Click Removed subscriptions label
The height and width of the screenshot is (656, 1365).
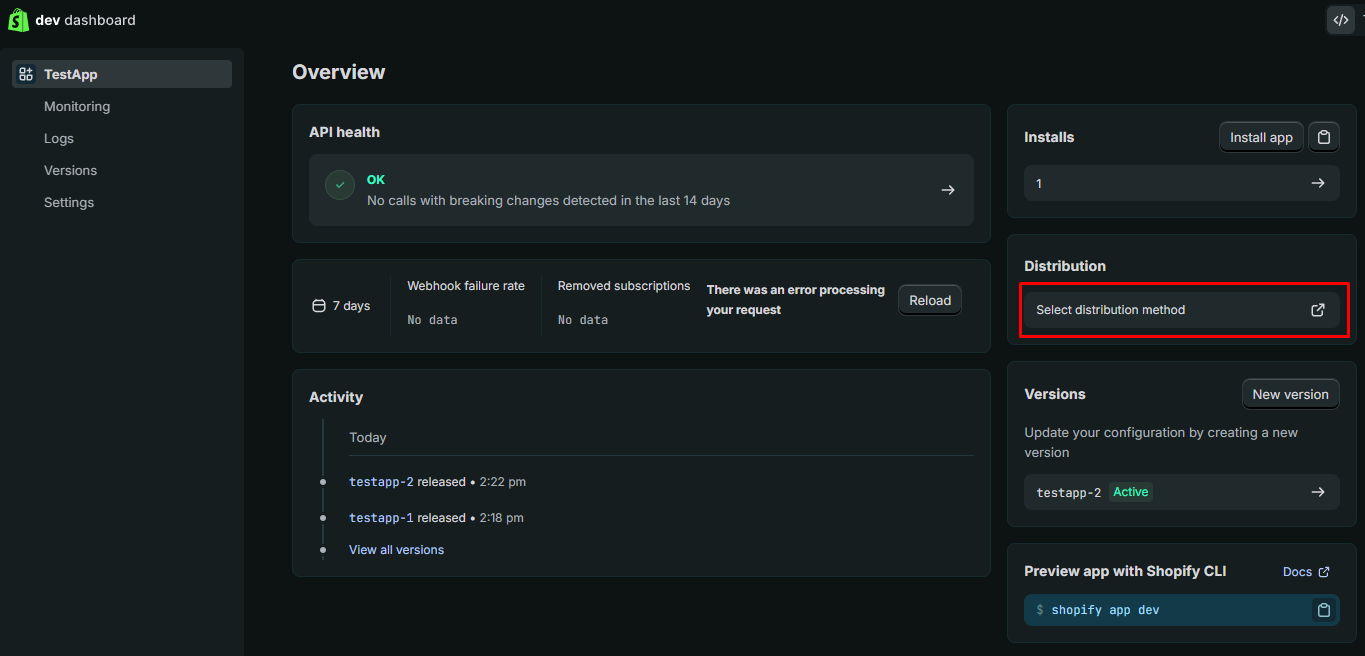624,286
